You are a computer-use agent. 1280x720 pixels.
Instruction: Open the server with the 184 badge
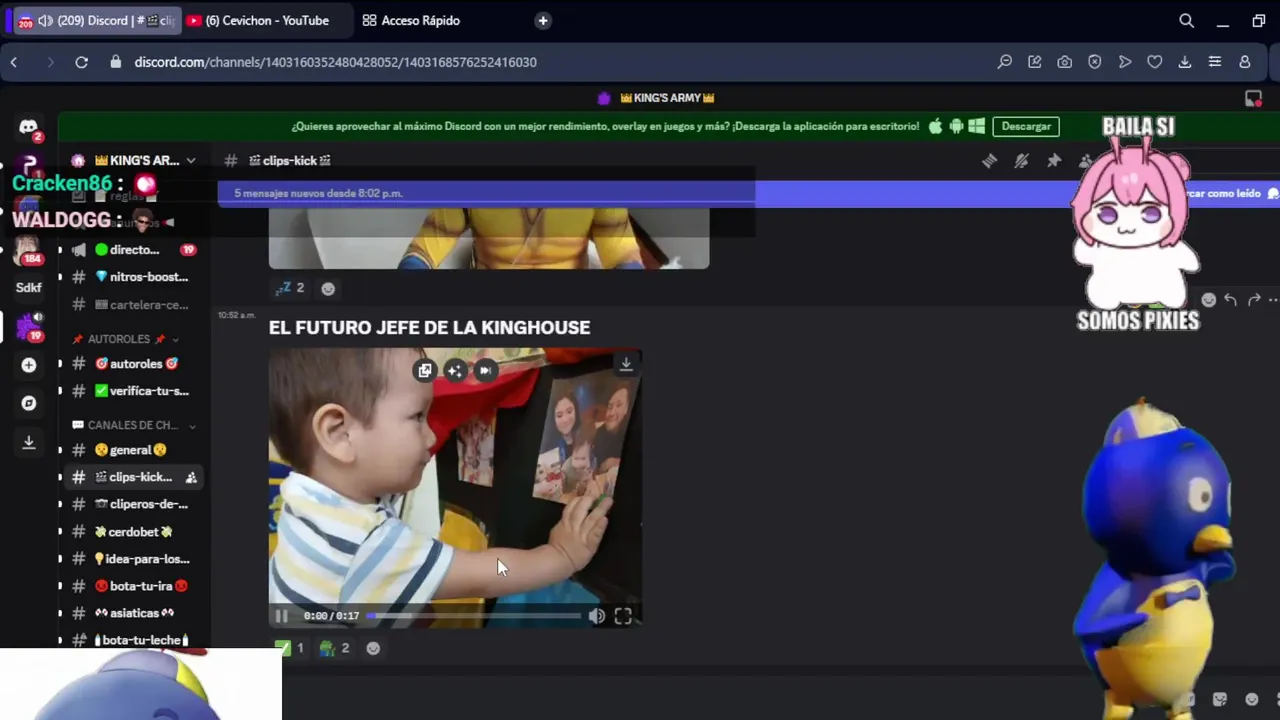click(28, 249)
